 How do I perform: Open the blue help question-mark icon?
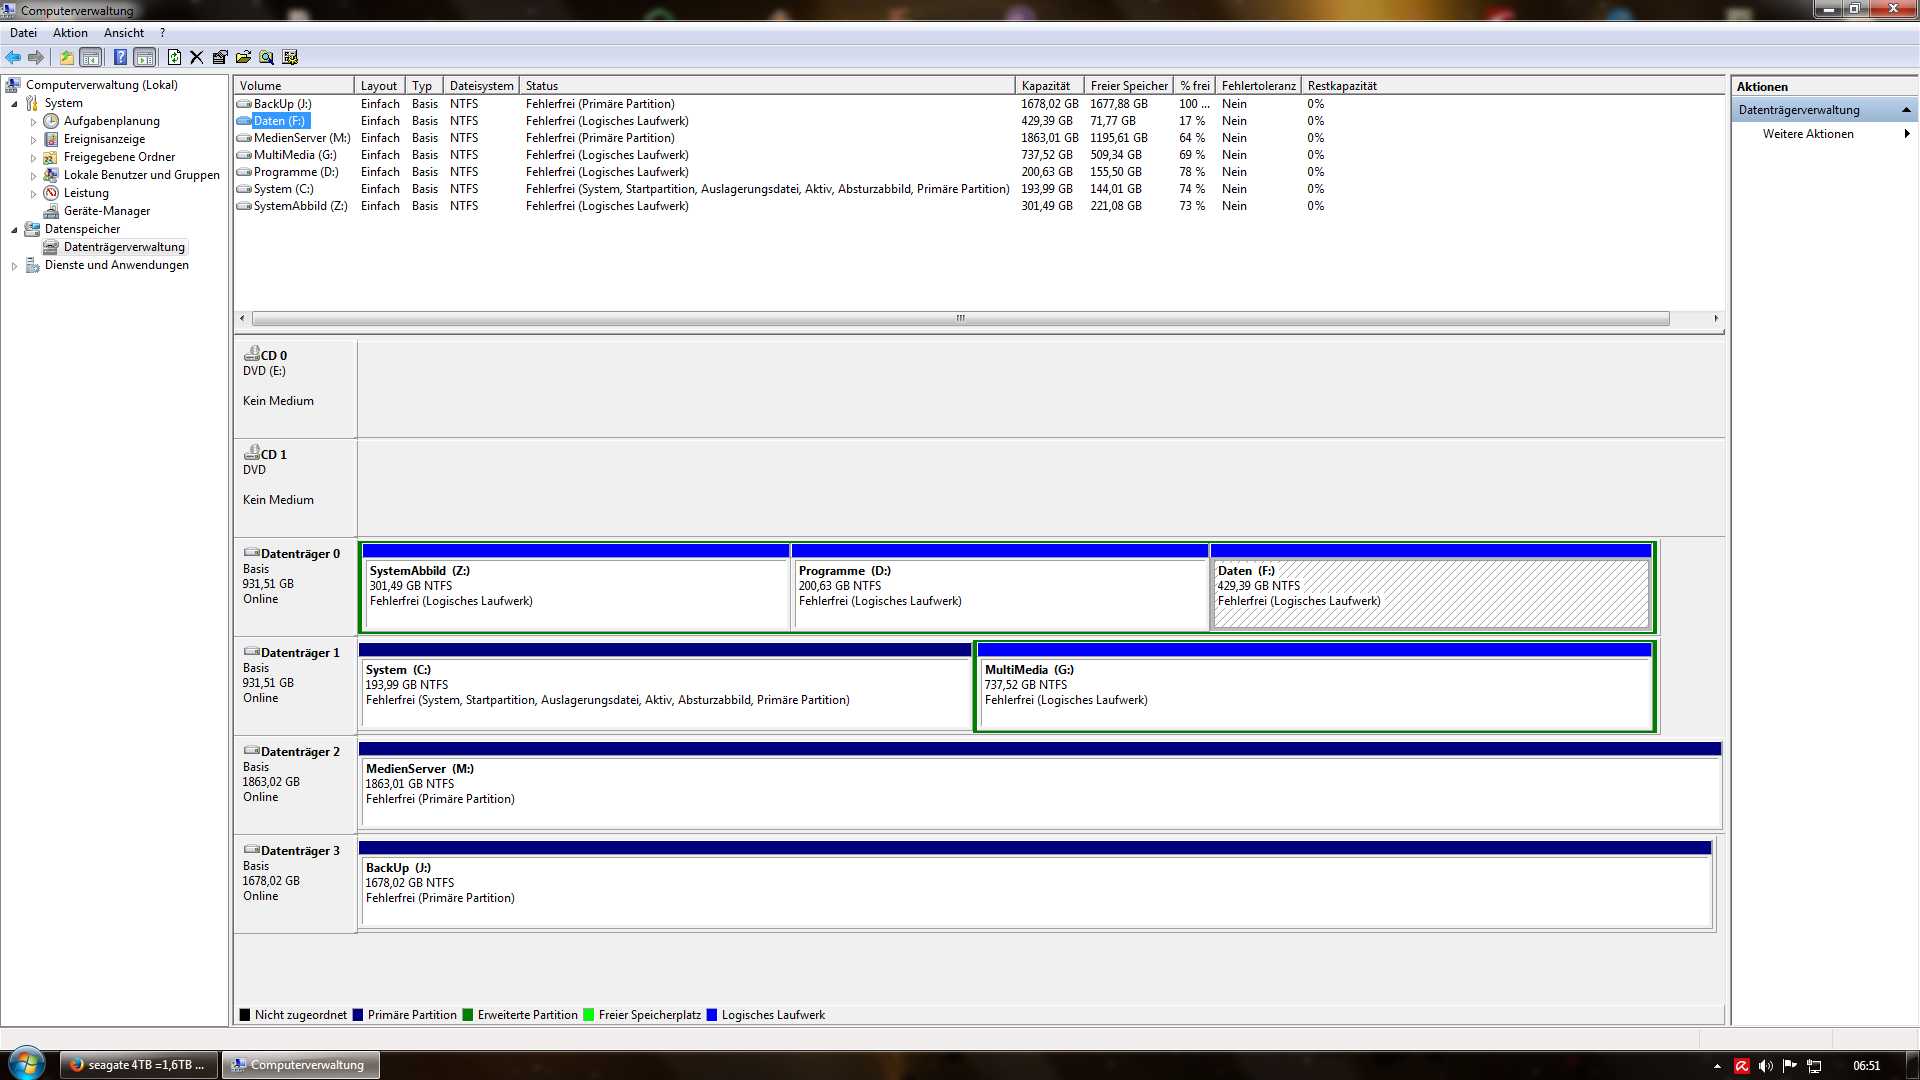click(x=120, y=57)
